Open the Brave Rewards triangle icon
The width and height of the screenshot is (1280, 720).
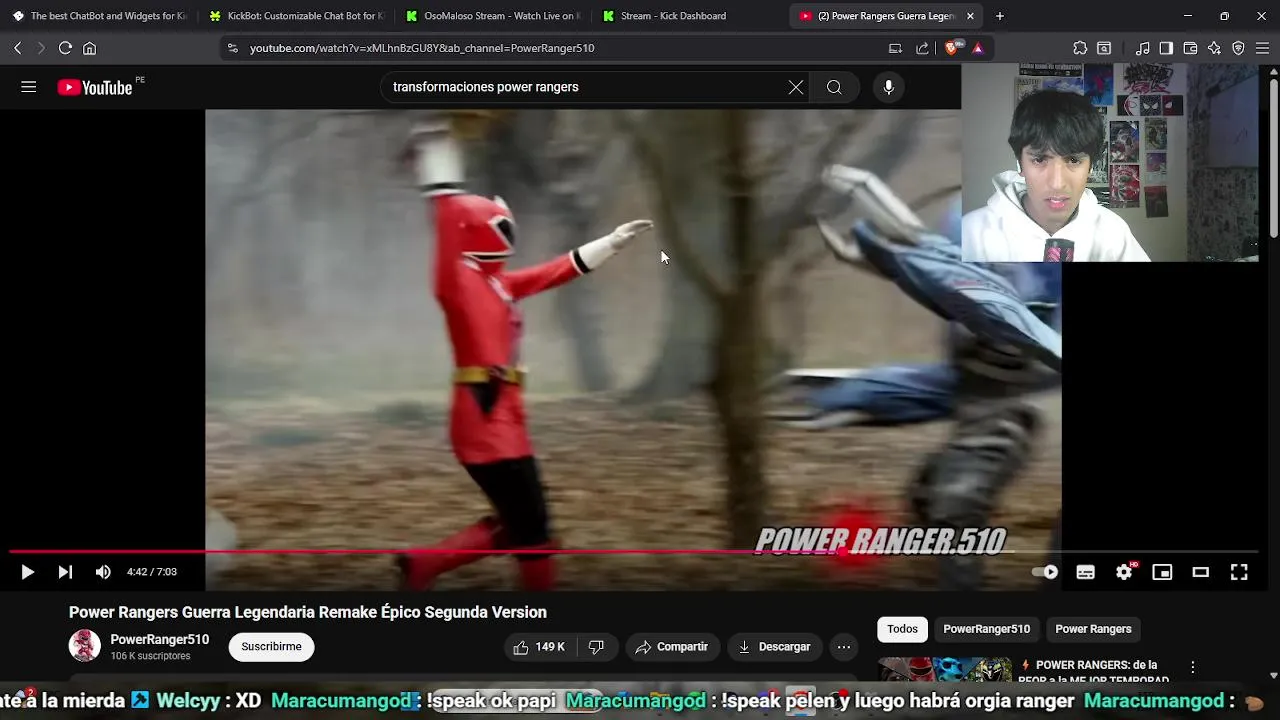click(x=977, y=48)
